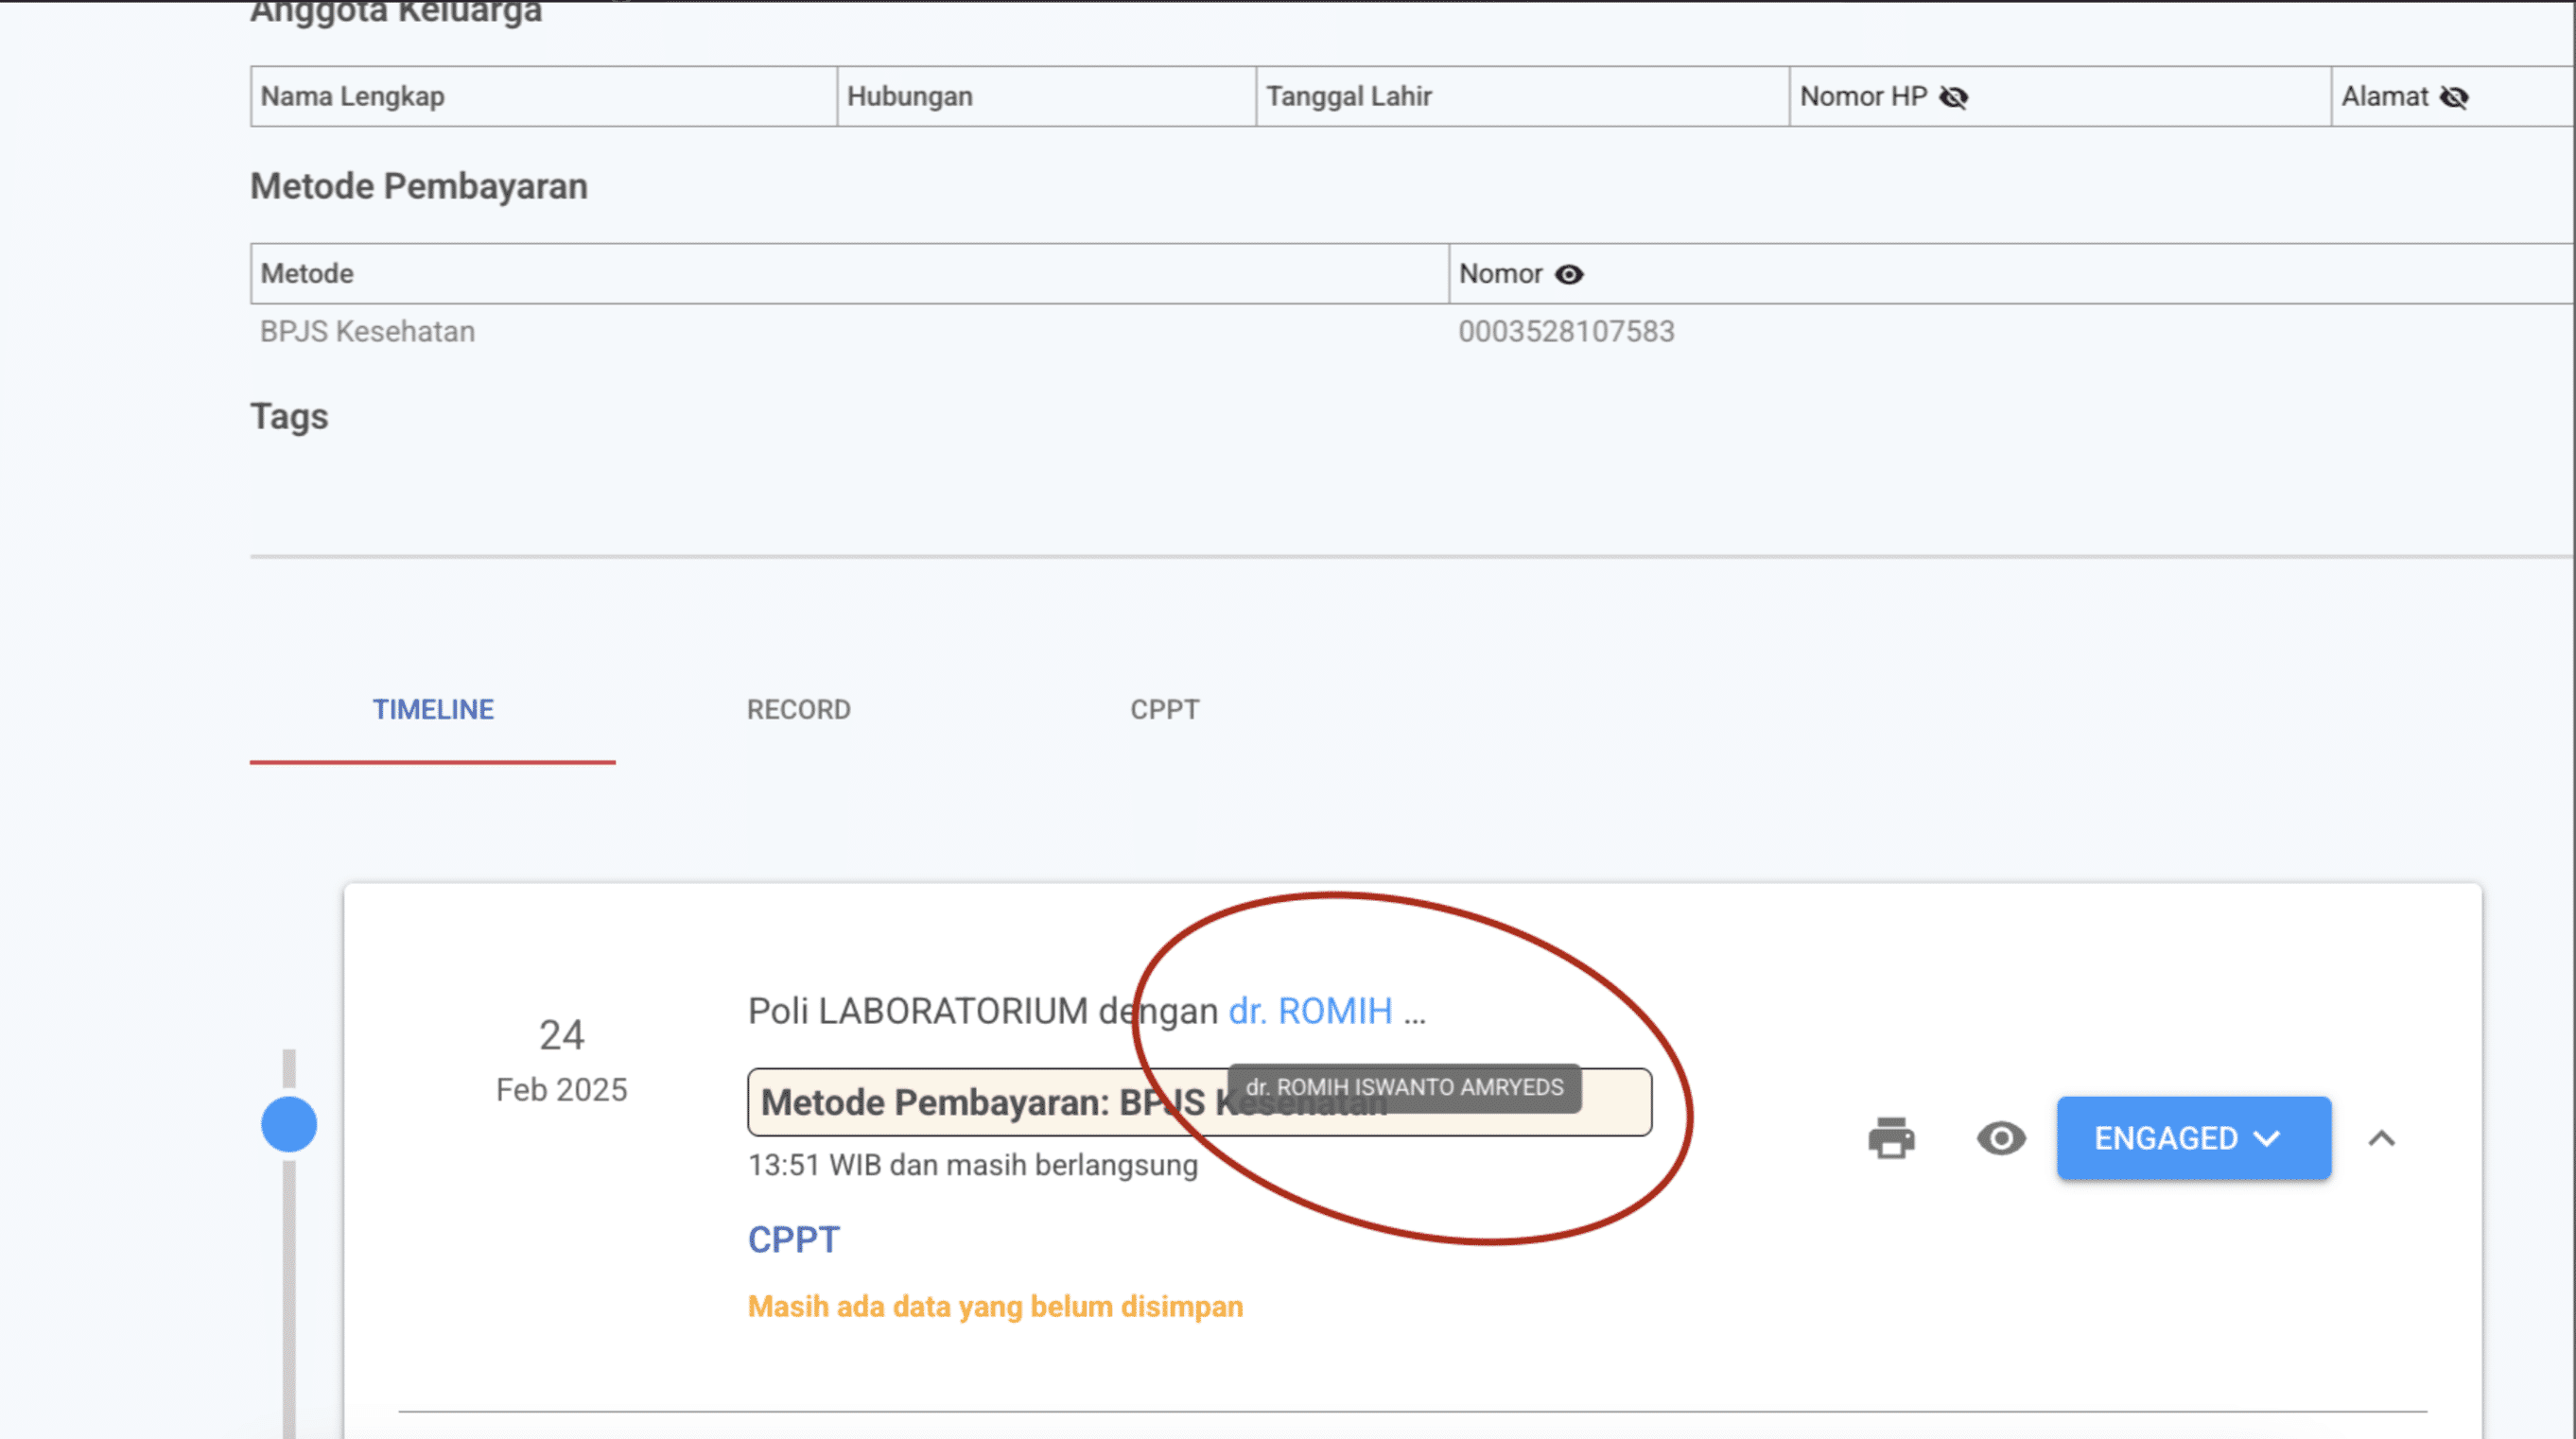This screenshot has width=2576, height=1439.
Task: Open the dr. ROMIH doctor link
Action: click(x=1310, y=1011)
